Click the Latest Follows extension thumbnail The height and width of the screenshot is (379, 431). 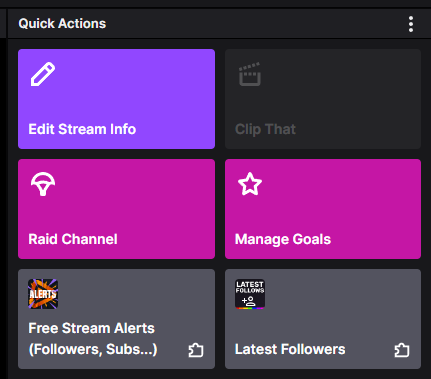tap(250, 294)
